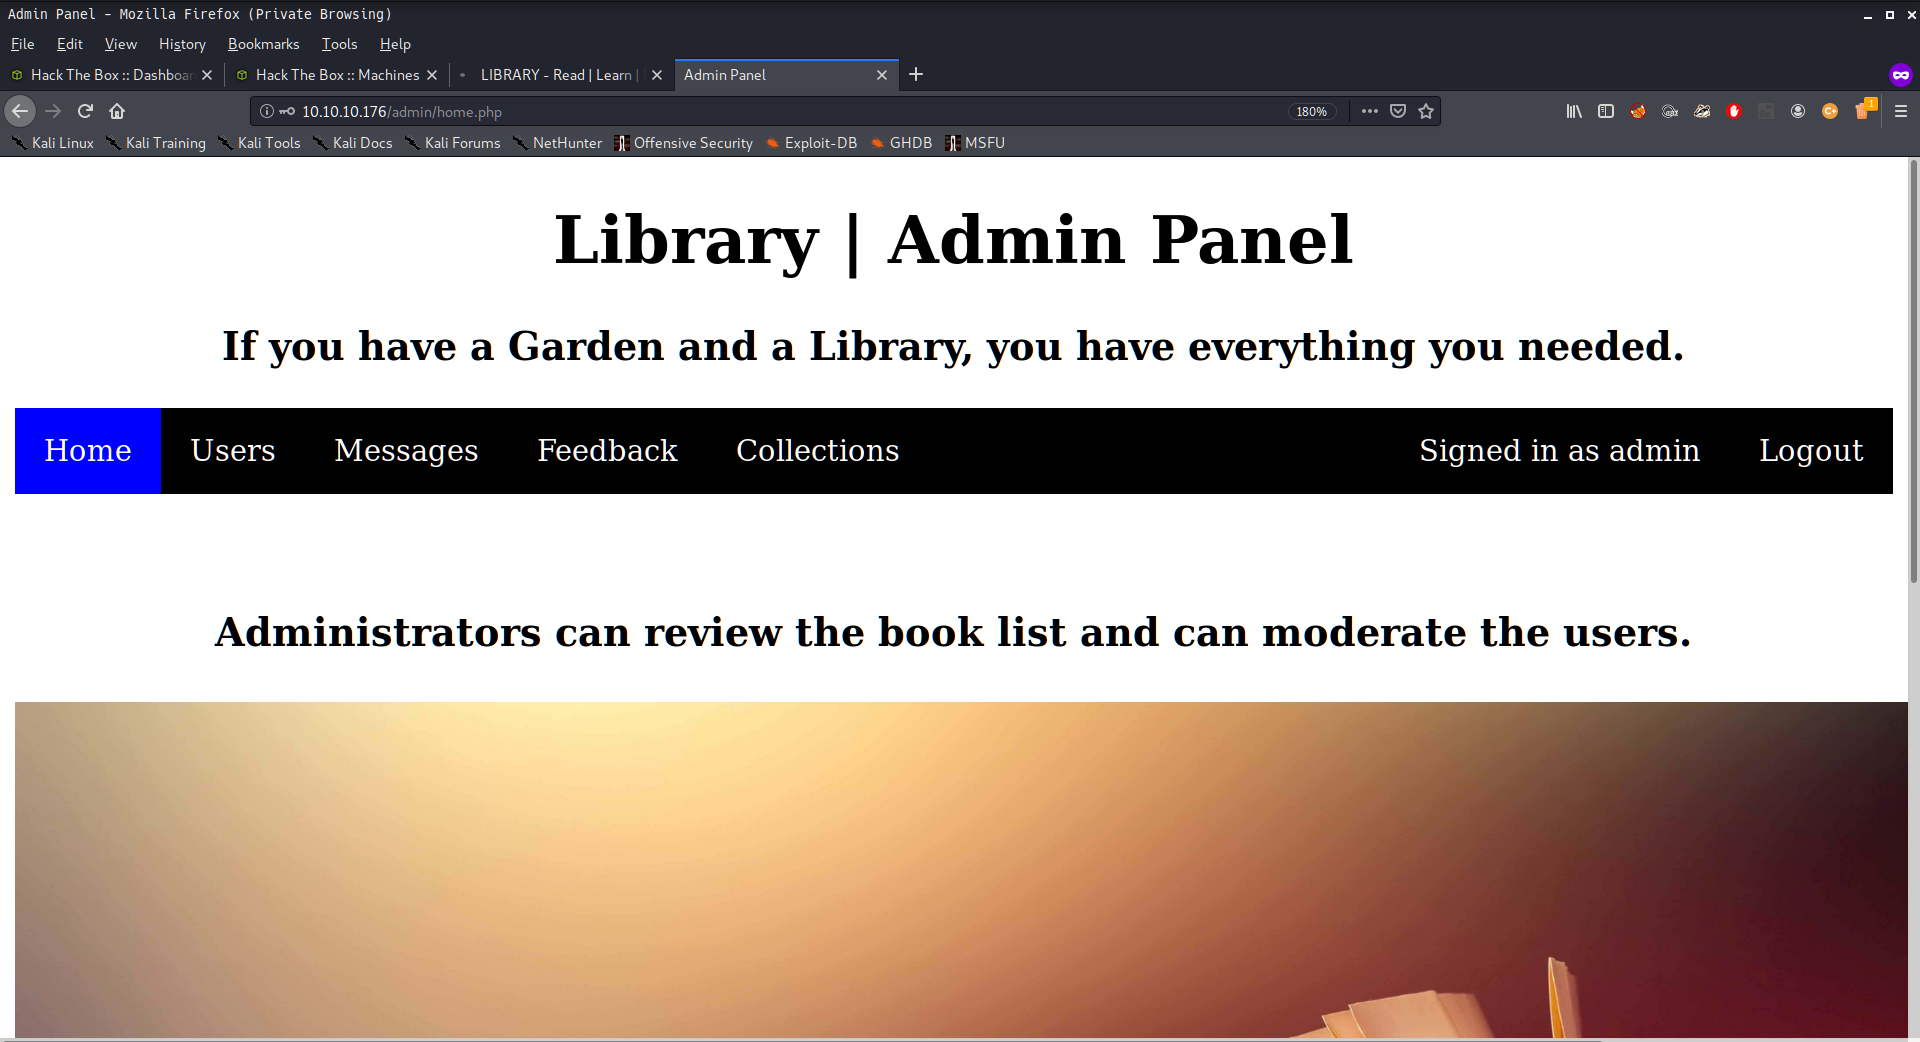Click Signed in as admin
The width and height of the screenshot is (1920, 1042).
tap(1559, 451)
